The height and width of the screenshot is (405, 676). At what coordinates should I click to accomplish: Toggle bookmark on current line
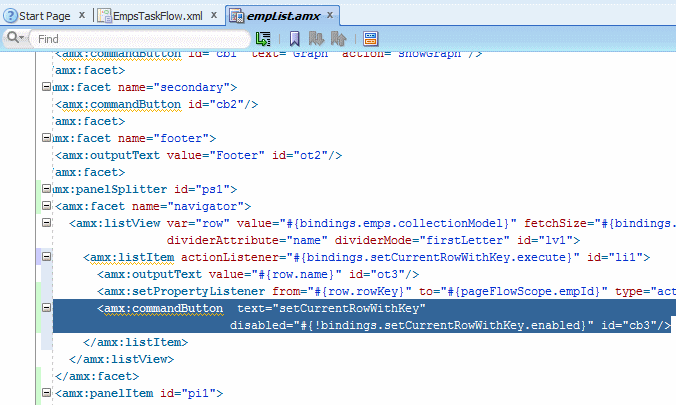[294, 39]
